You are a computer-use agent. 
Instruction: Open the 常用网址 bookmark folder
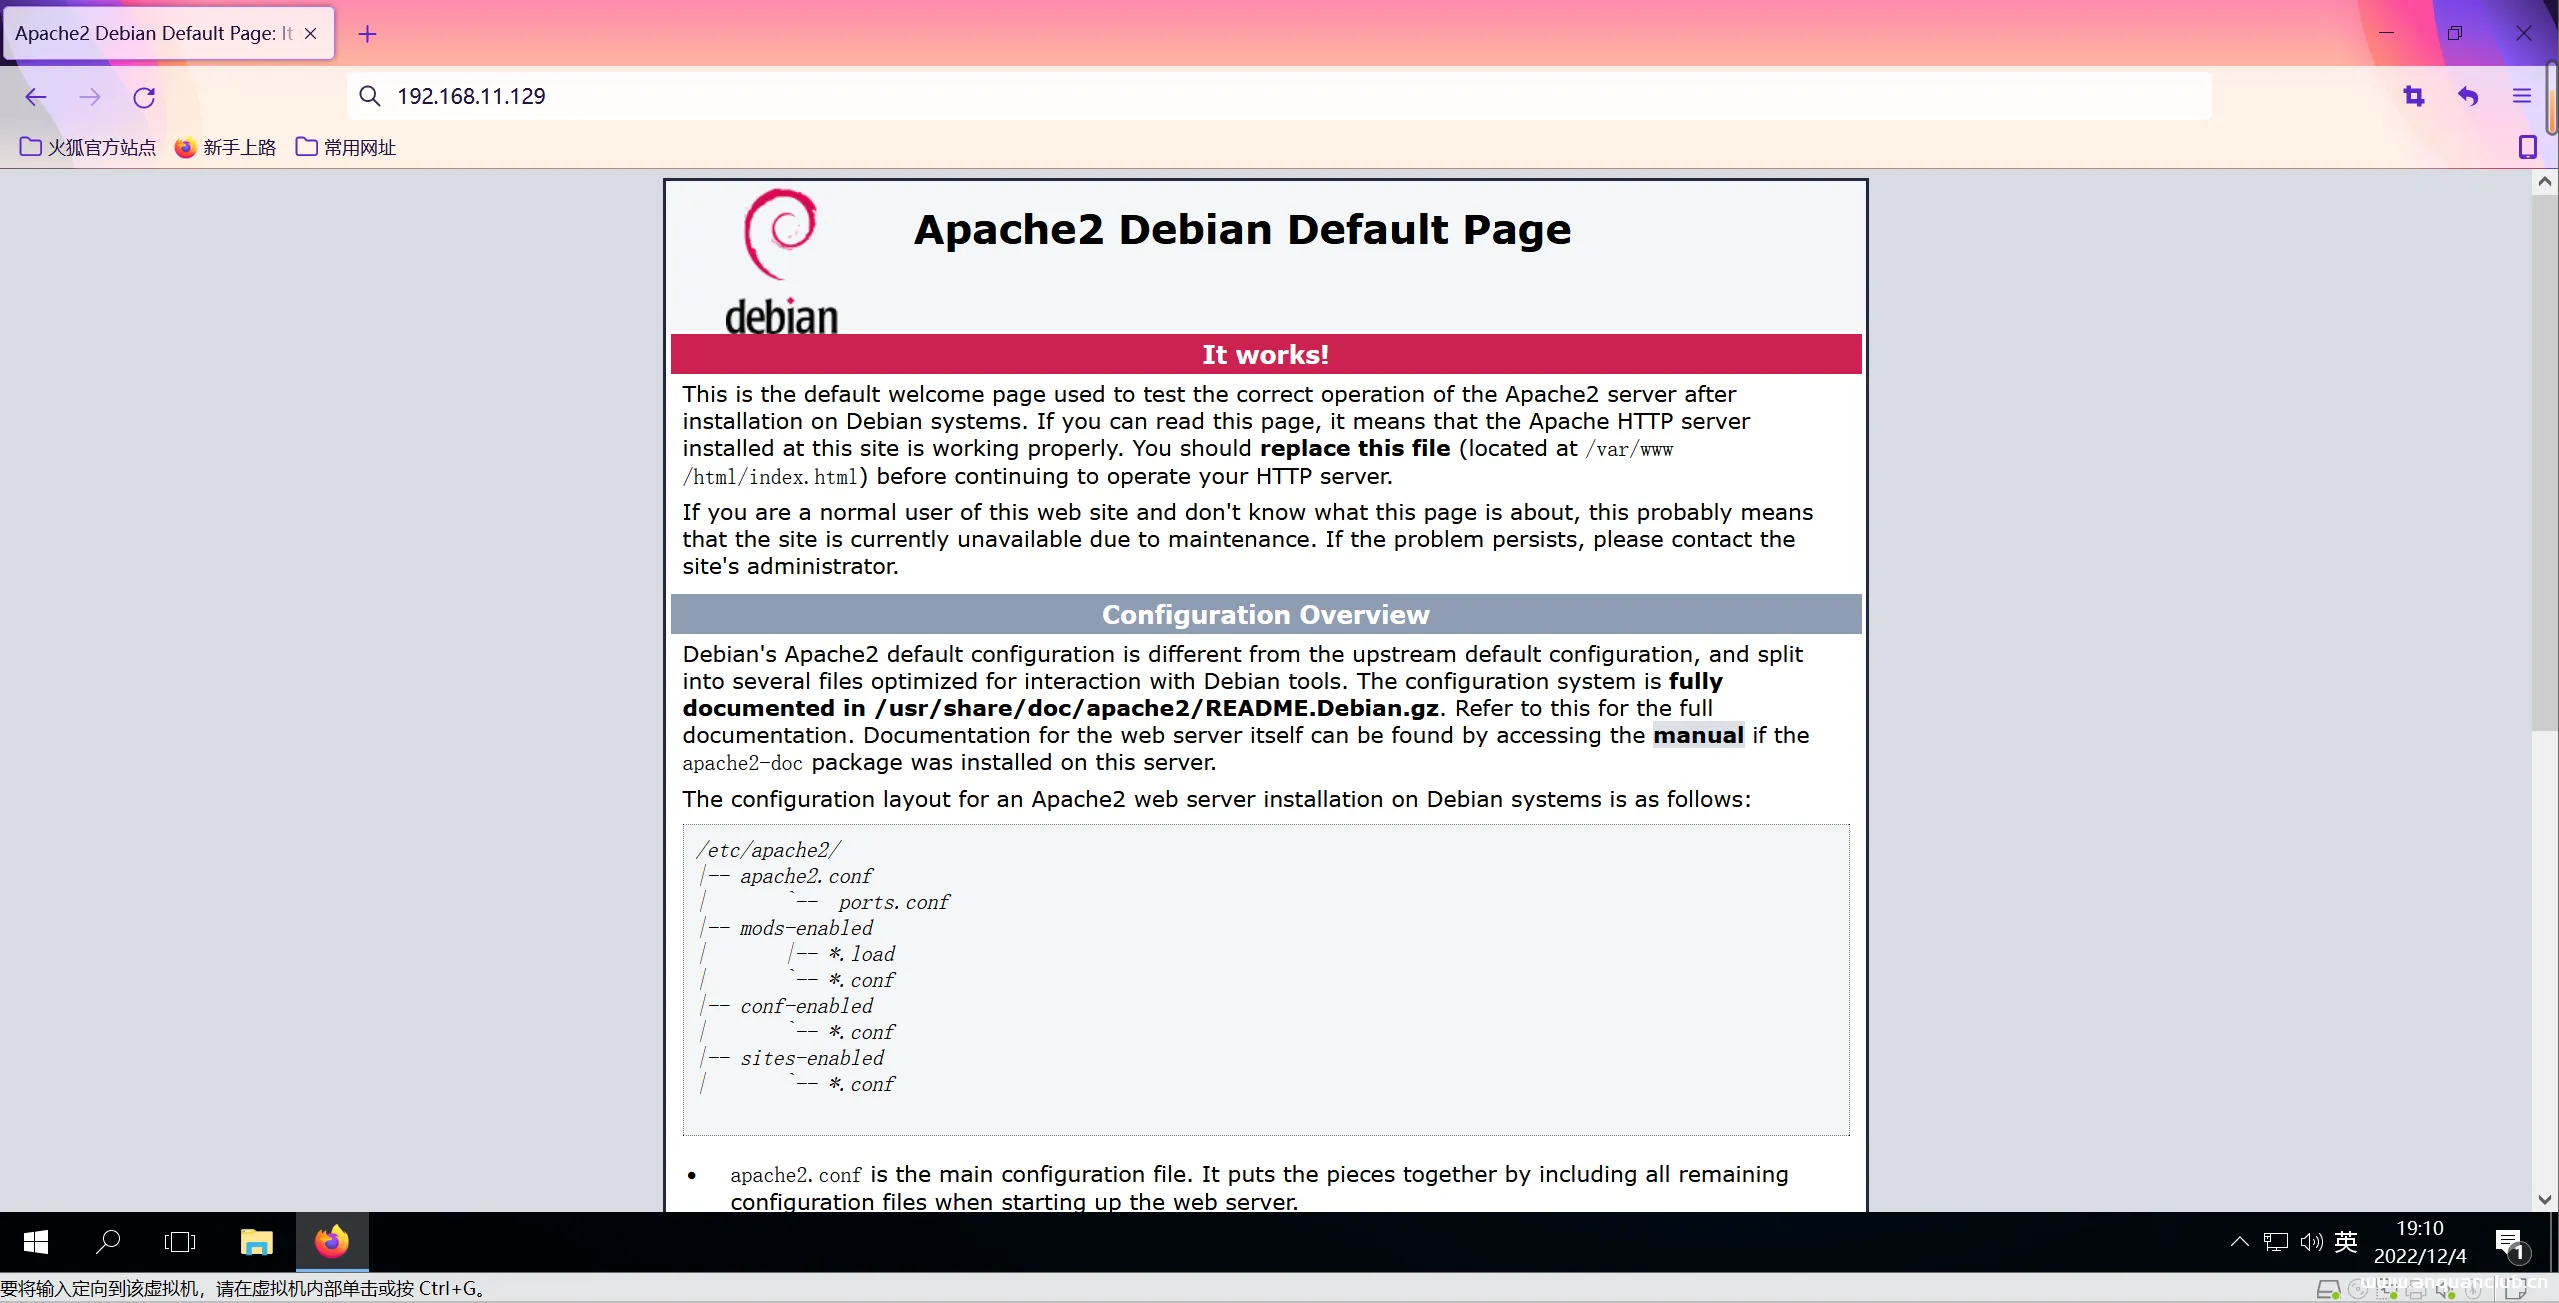[x=346, y=147]
